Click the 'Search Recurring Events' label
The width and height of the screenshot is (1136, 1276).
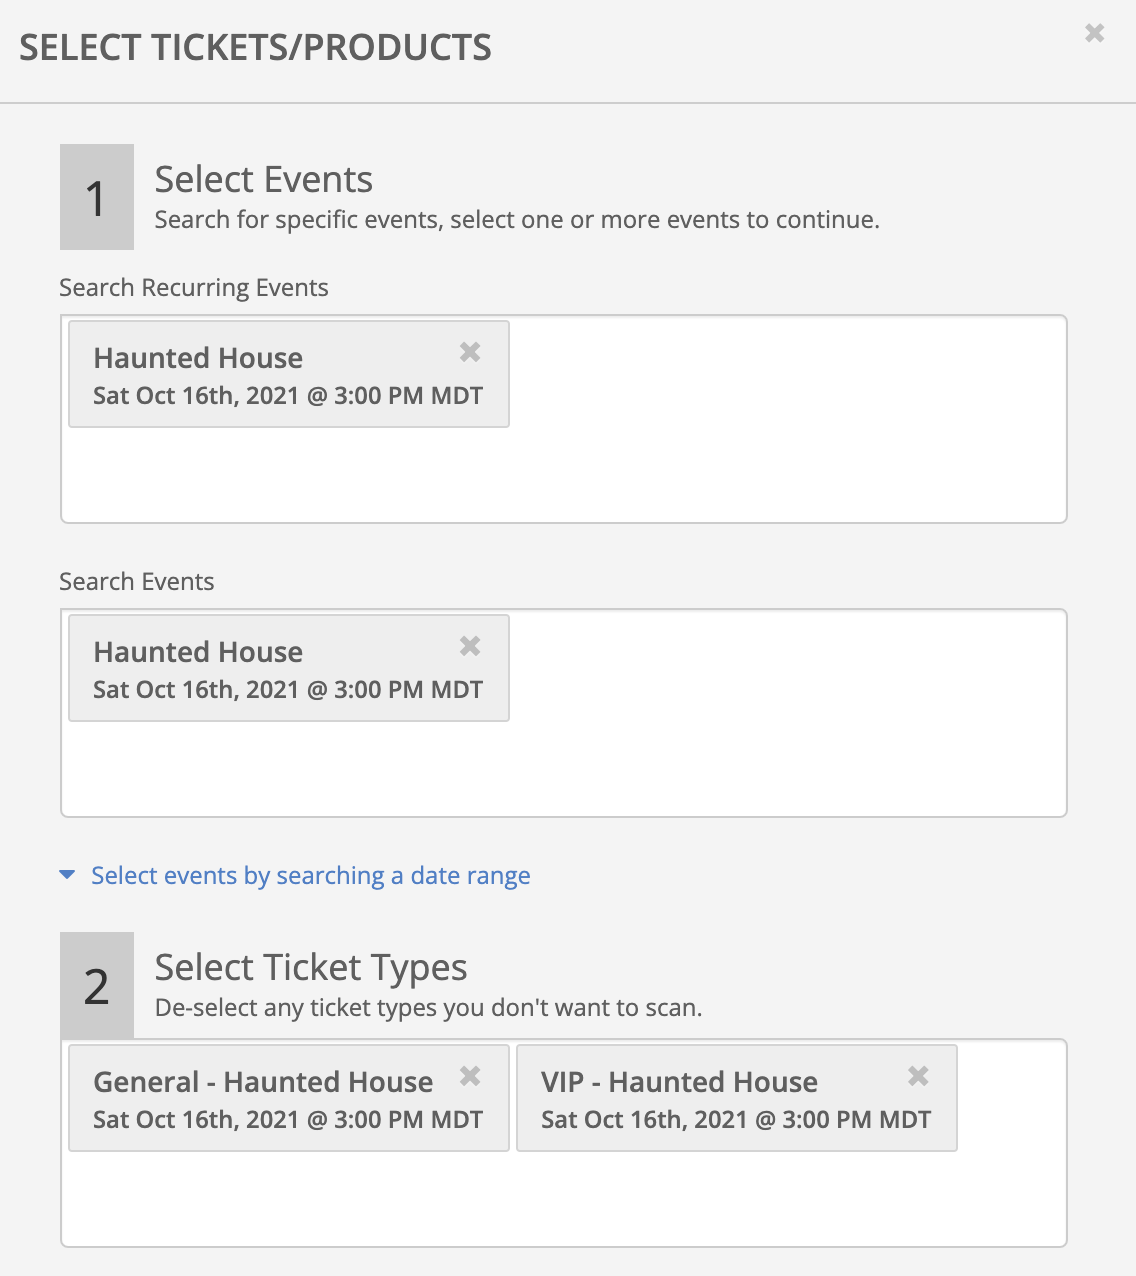[x=194, y=288]
